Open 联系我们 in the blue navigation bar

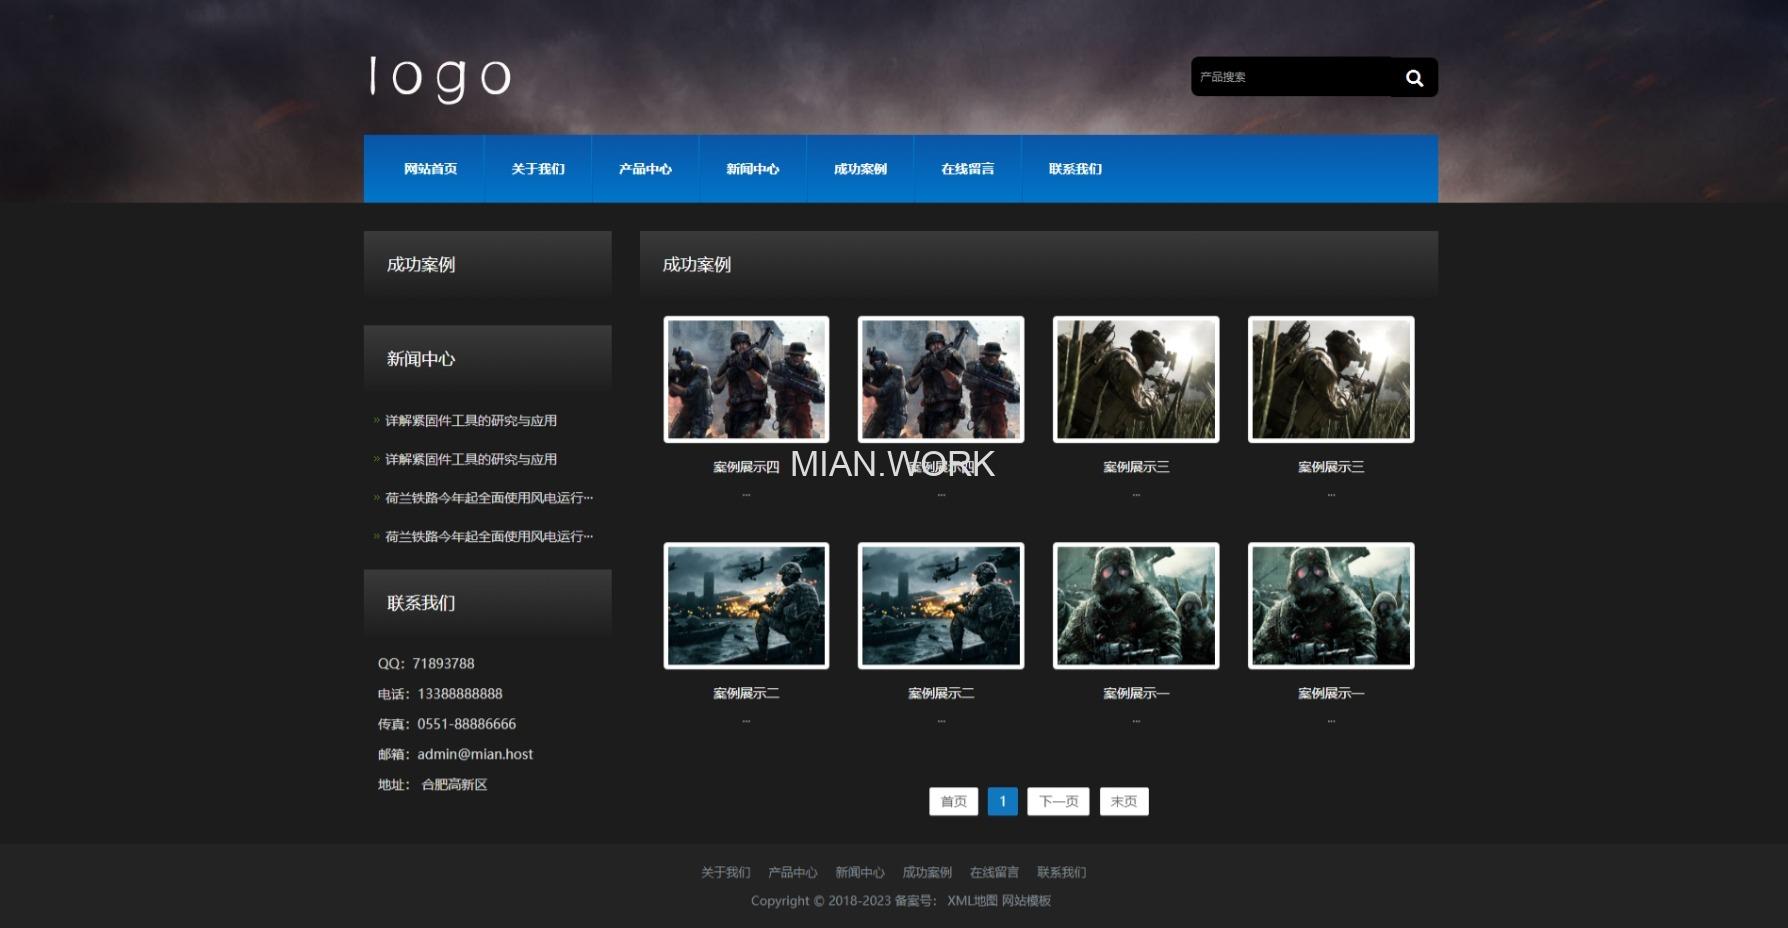1075,169
